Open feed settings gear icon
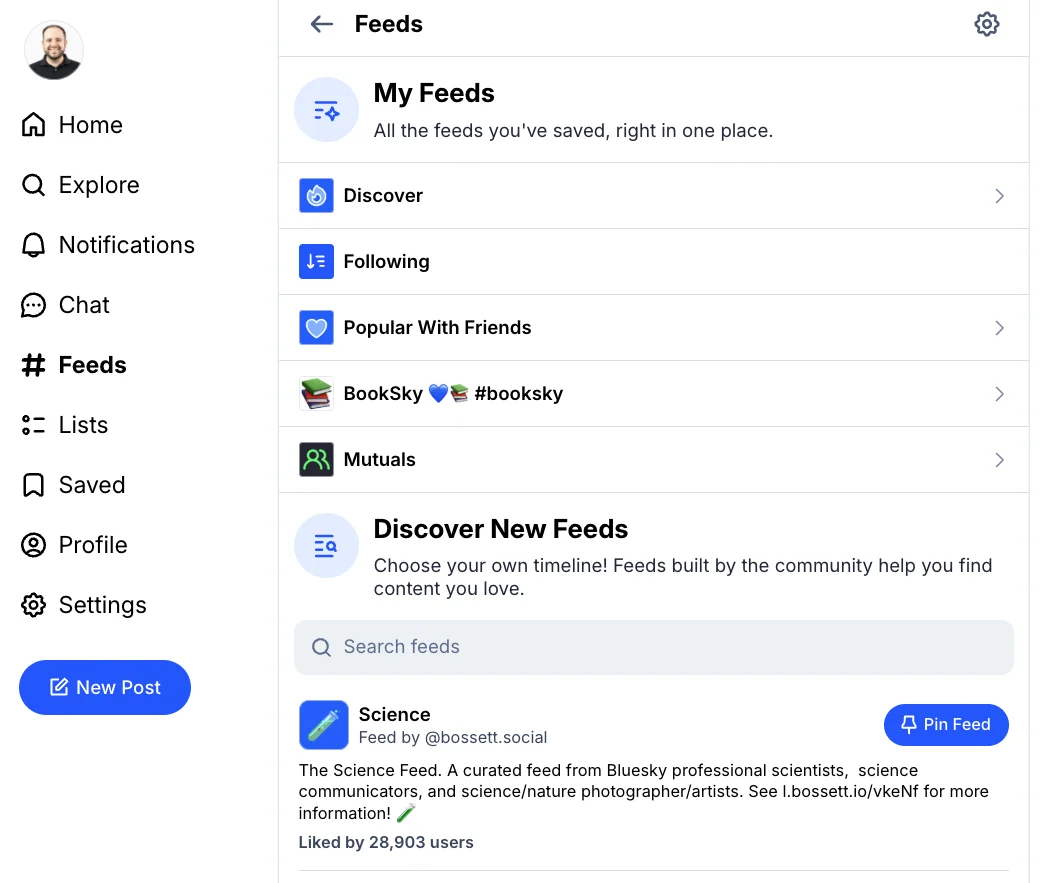This screenshot has height=883, width=1050. [986, 24]
